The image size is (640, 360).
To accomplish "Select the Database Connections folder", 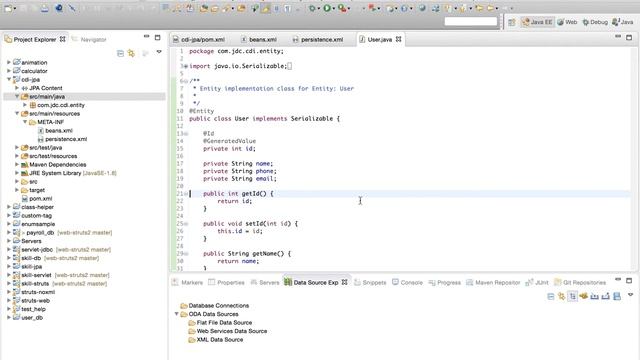I will 215,306.
